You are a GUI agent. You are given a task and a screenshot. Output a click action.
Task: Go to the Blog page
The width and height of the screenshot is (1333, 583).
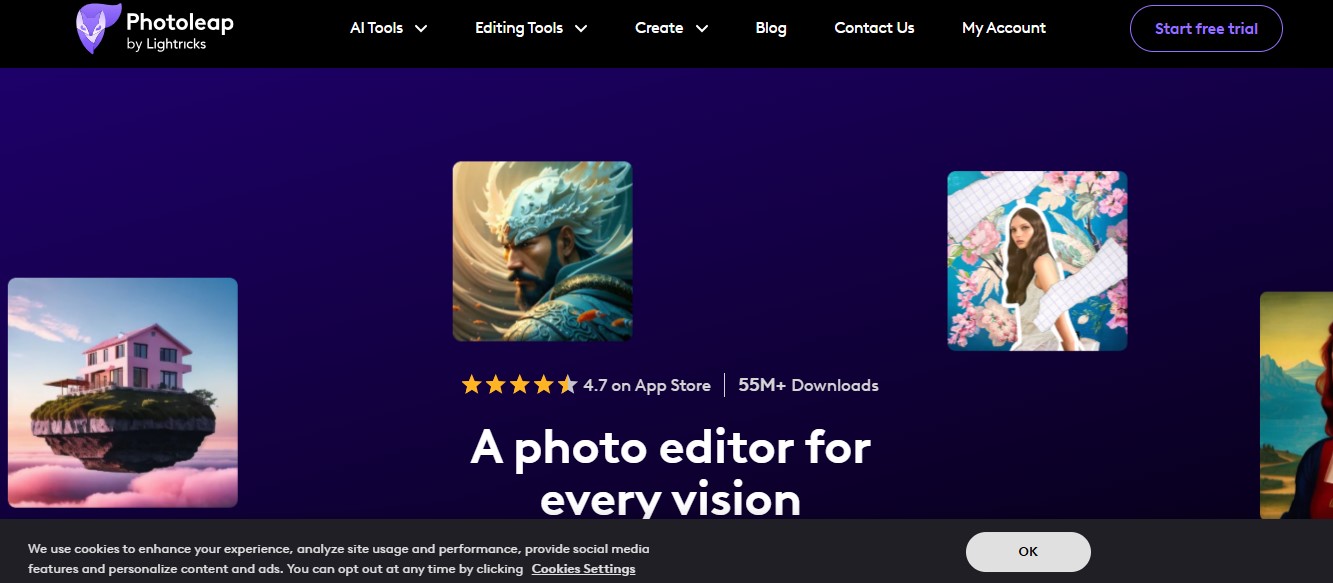pyautogui.click(x=771, y=28)
